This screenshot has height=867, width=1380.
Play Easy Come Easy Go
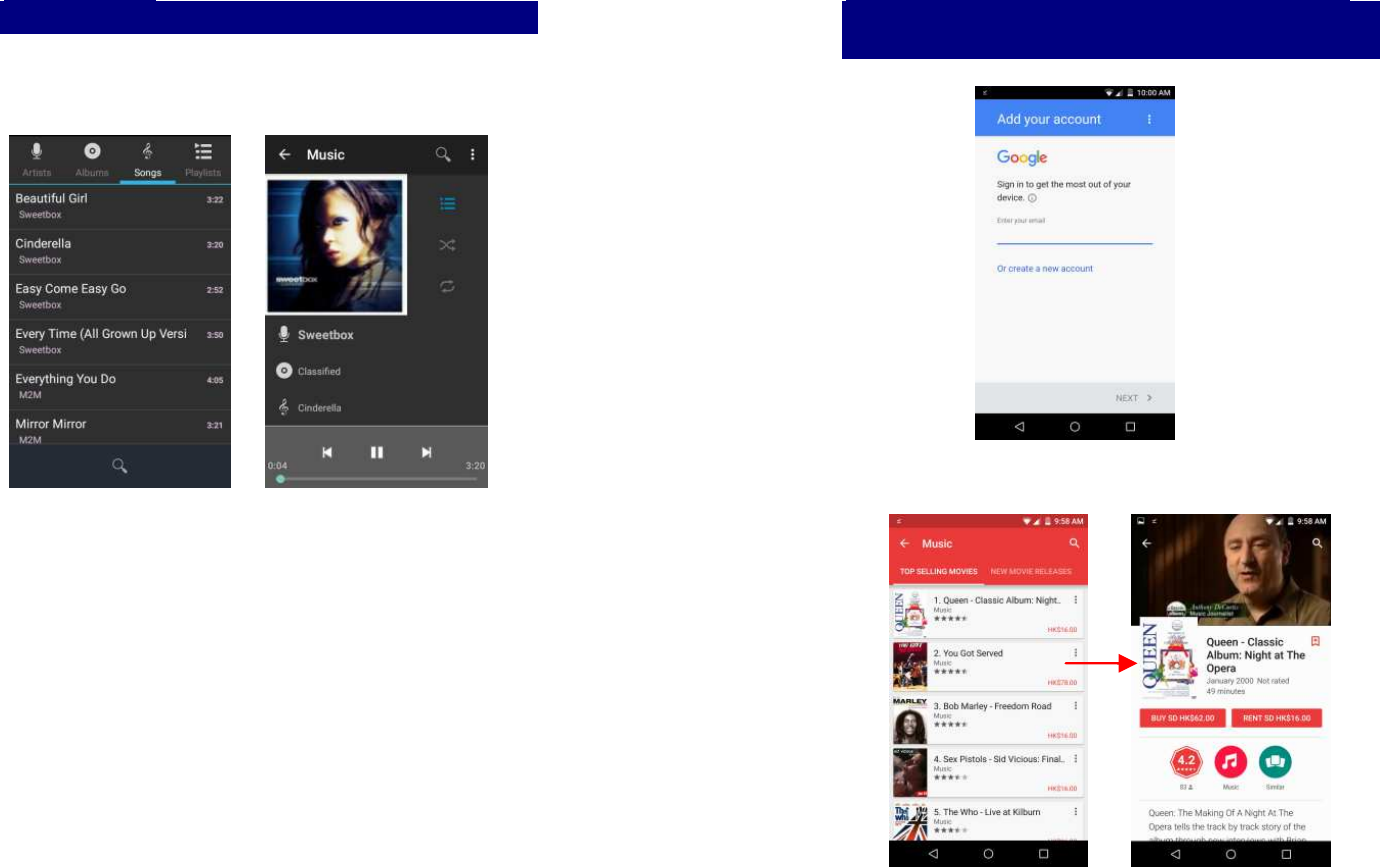120,297
